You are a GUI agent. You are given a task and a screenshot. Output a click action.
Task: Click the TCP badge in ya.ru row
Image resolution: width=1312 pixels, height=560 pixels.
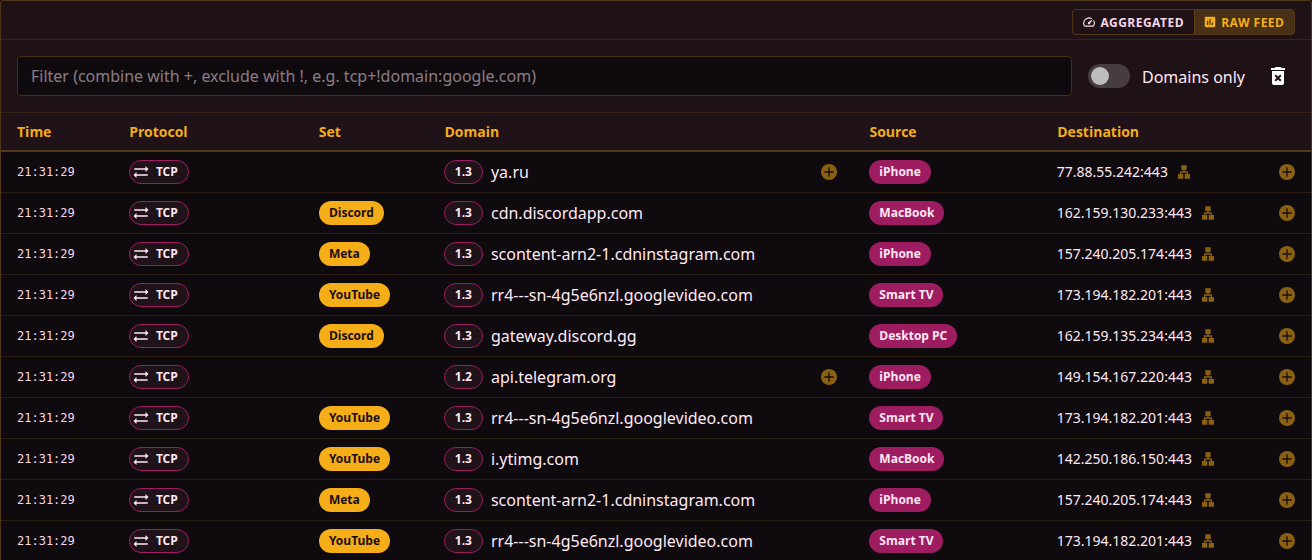click(x=159, y=172)
